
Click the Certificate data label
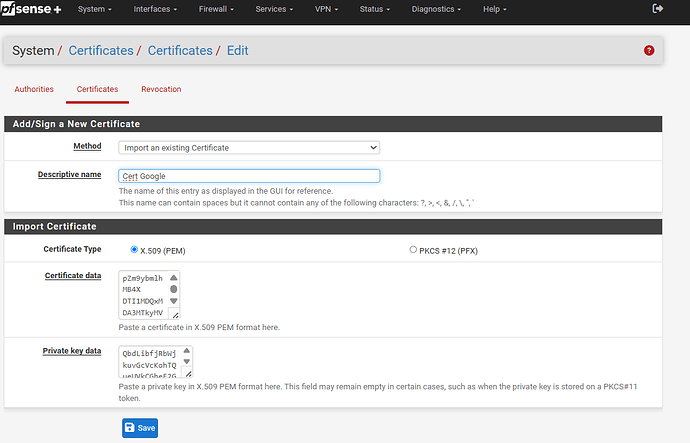[73, 276]
